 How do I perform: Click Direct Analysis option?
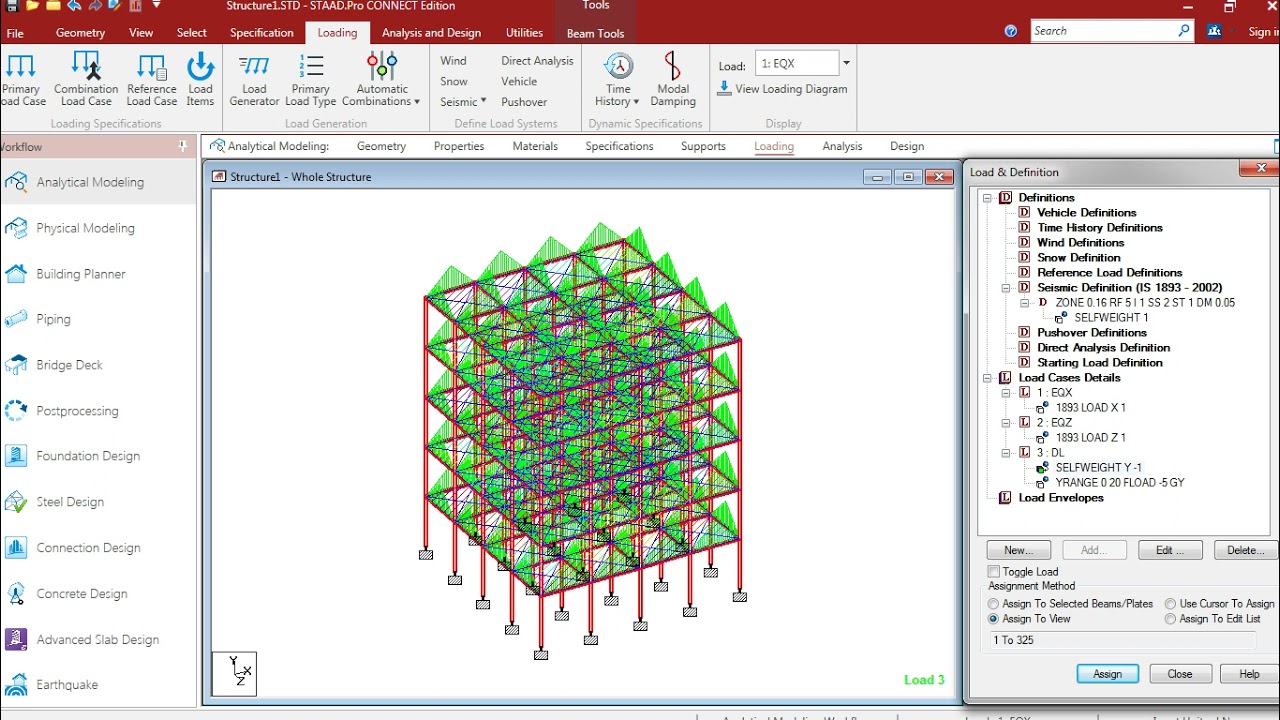537,61
